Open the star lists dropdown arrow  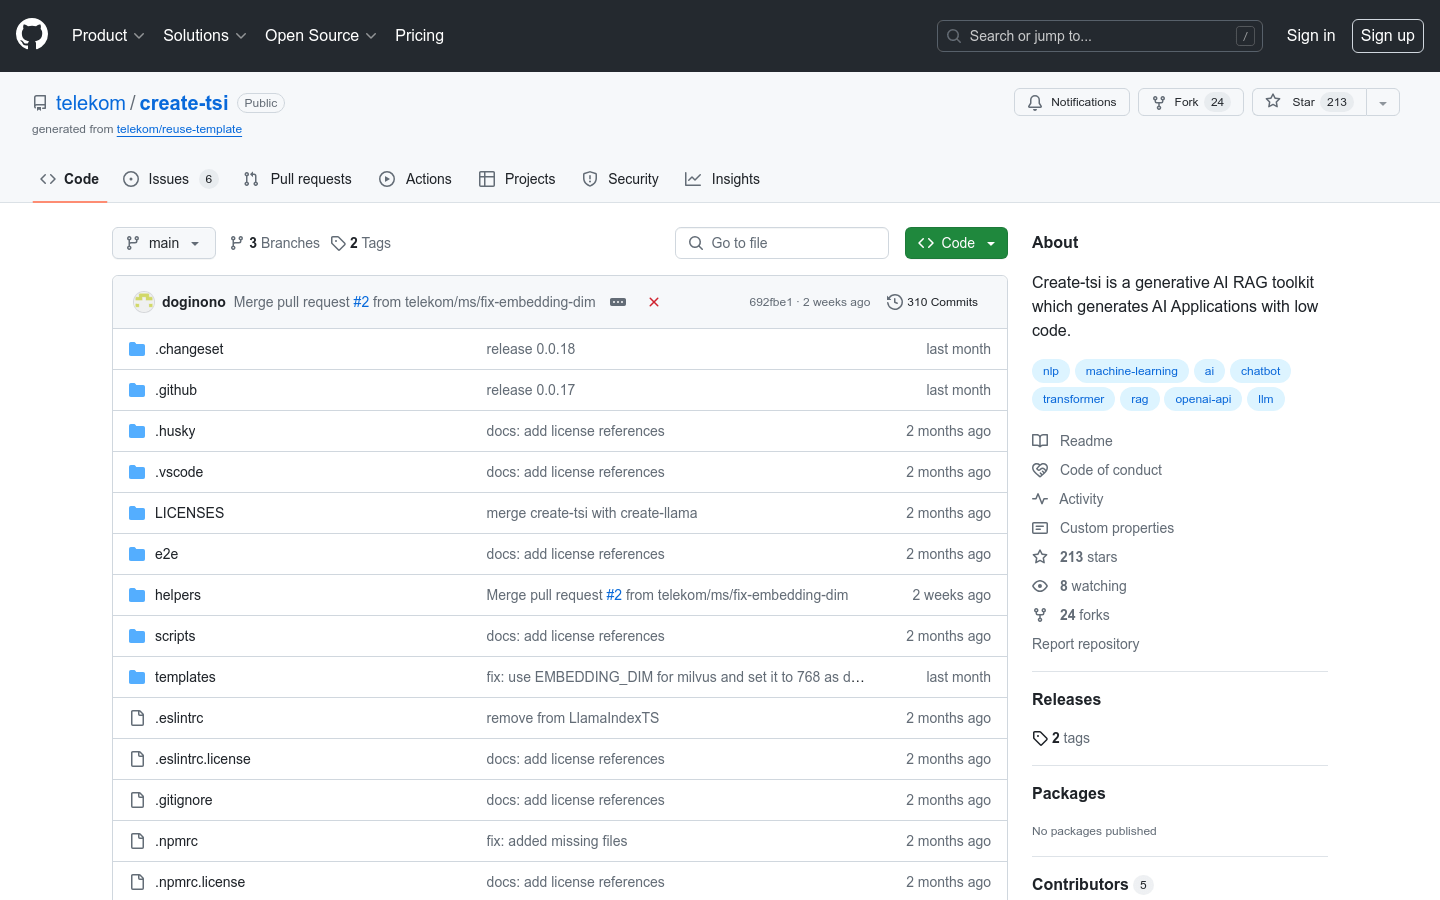(1383, 102)
